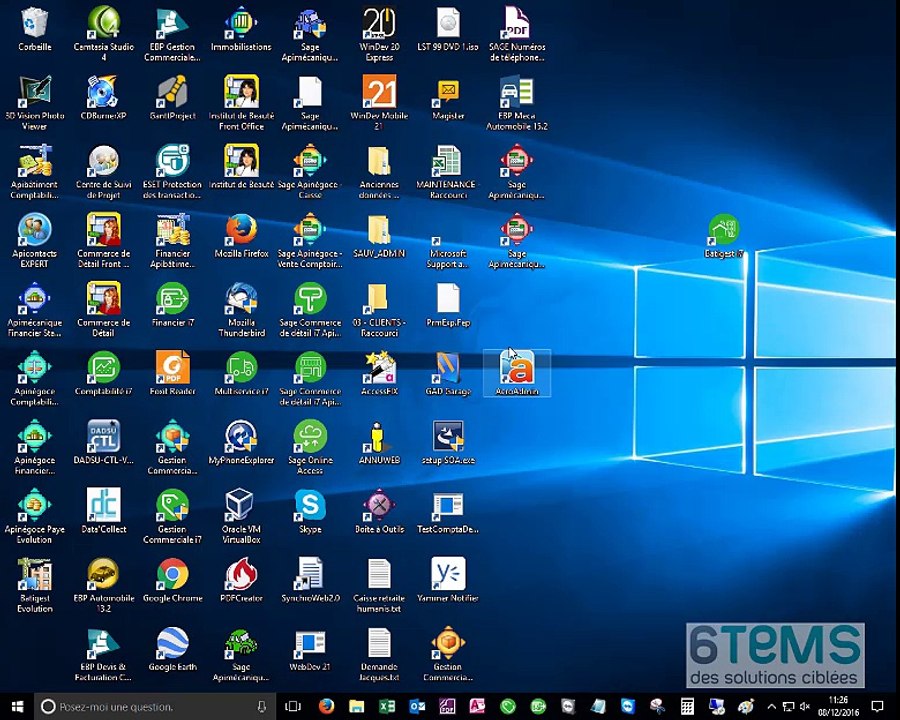Launch Mozilla Firefox from the desktop

(241, 235)
